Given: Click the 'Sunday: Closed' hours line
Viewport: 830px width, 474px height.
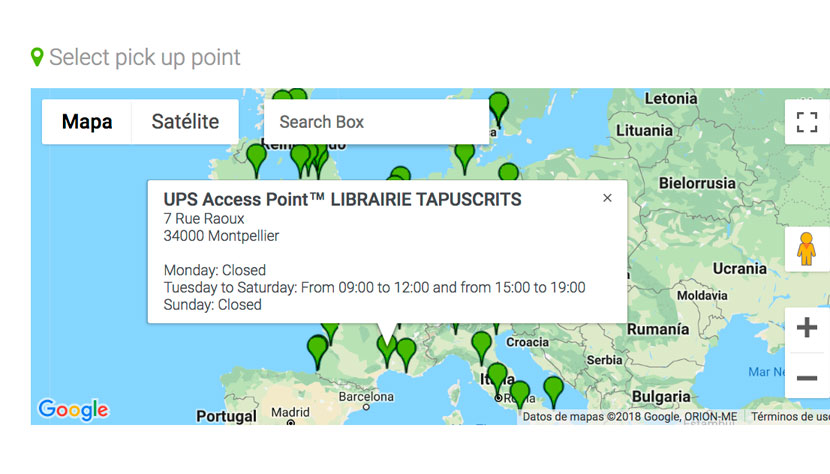Looking at the screenshot, I should pyautogui.click(x=212, y=305).
